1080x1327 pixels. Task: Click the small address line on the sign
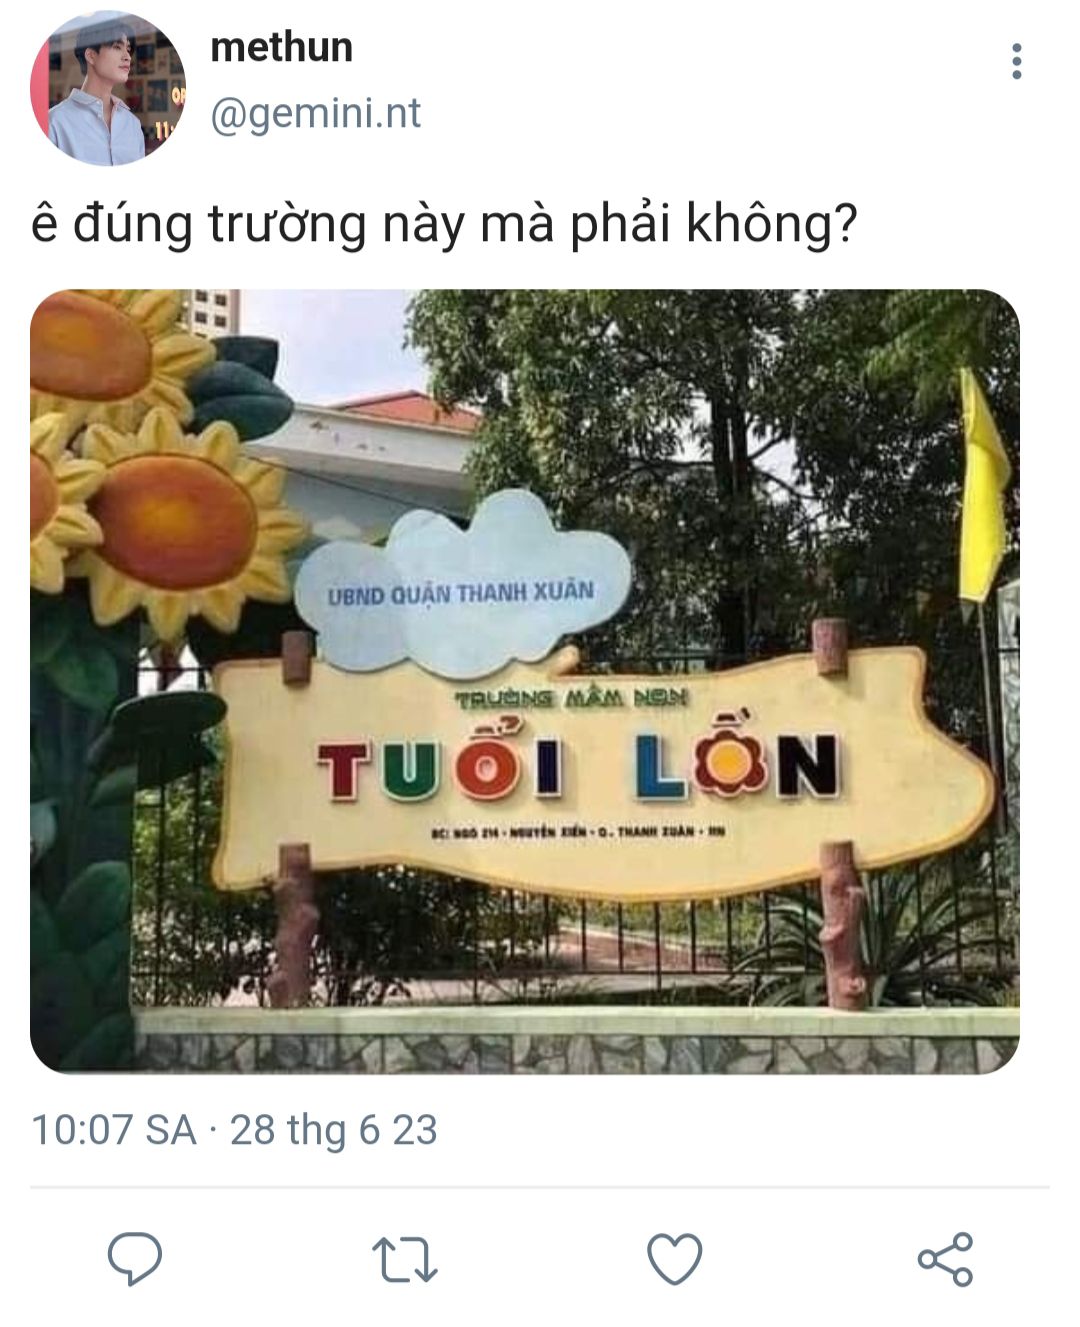coord(577,831)
